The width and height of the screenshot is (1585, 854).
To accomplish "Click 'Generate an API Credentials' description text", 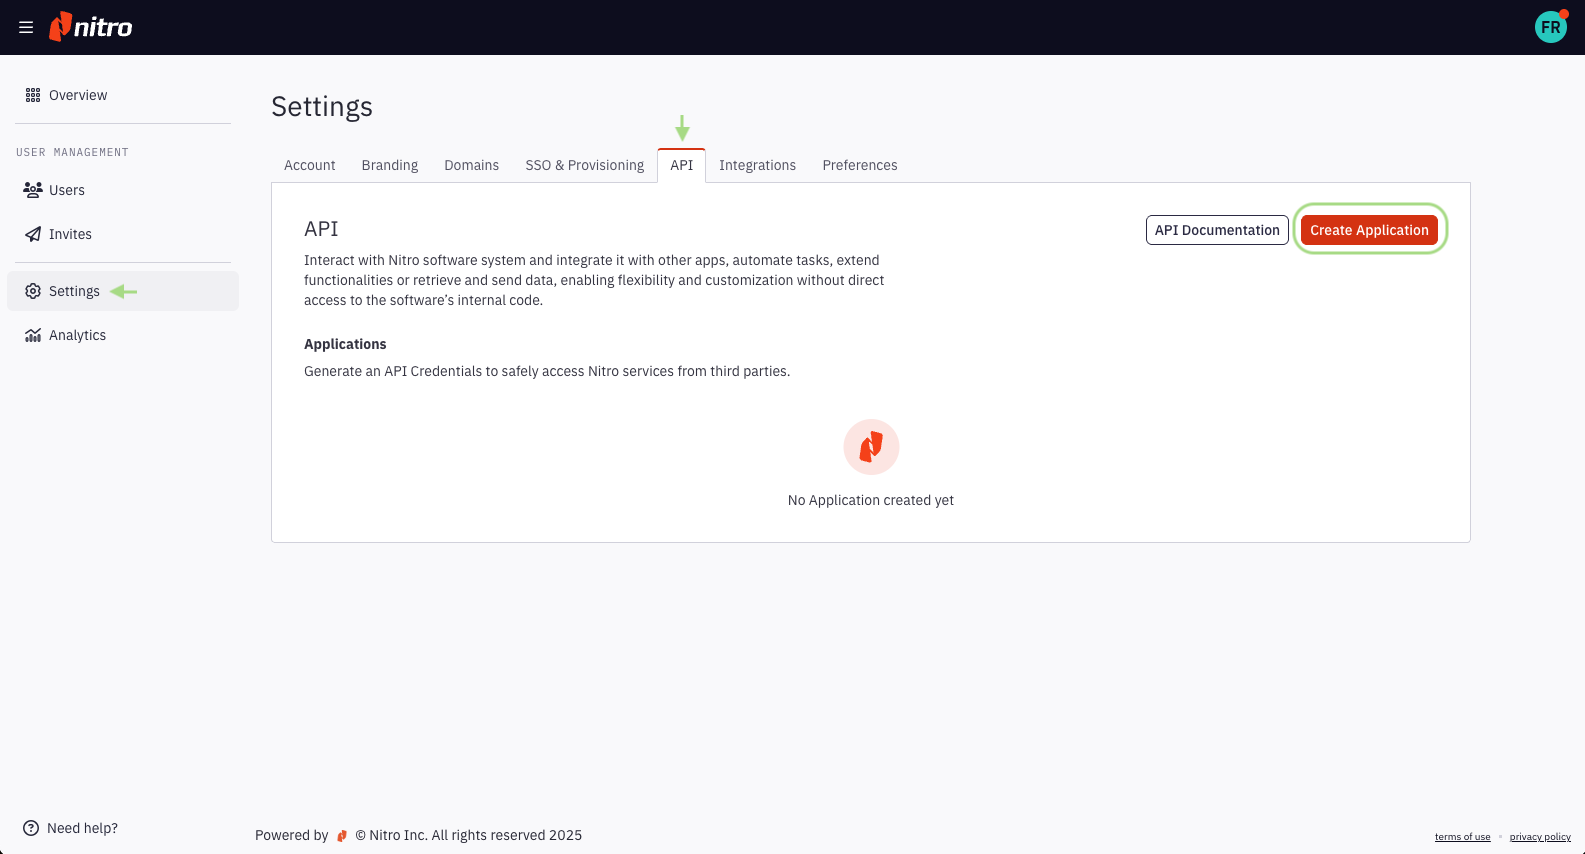I will (547, 371).
